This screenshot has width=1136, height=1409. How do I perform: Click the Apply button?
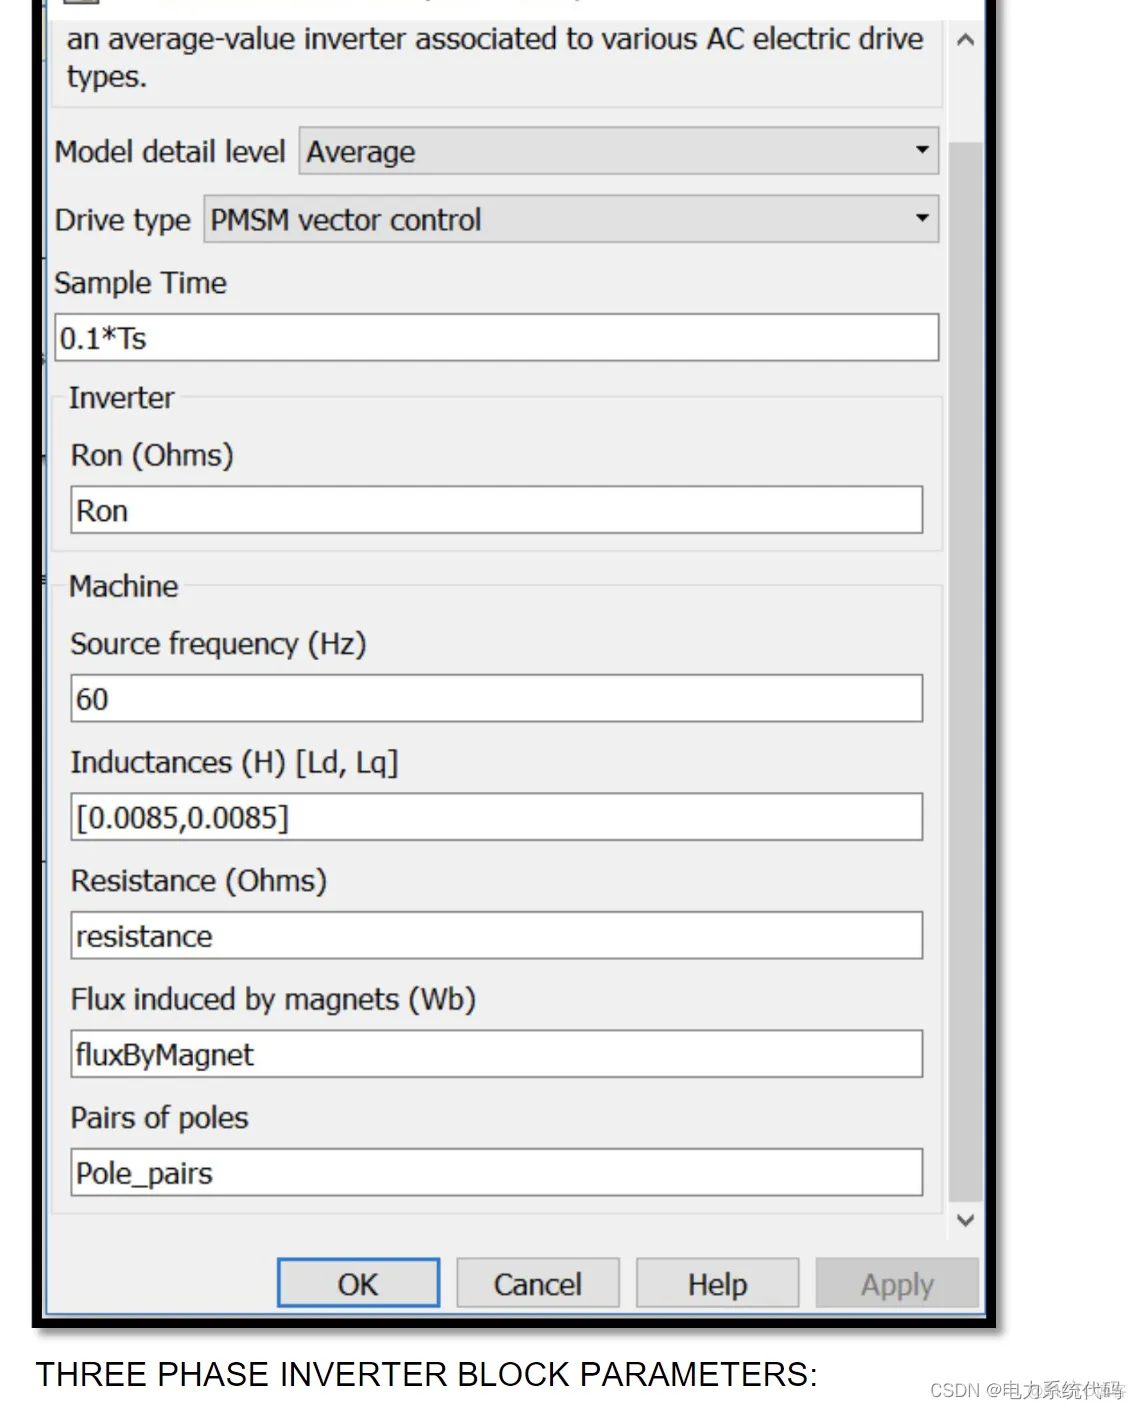[897, 1283]
